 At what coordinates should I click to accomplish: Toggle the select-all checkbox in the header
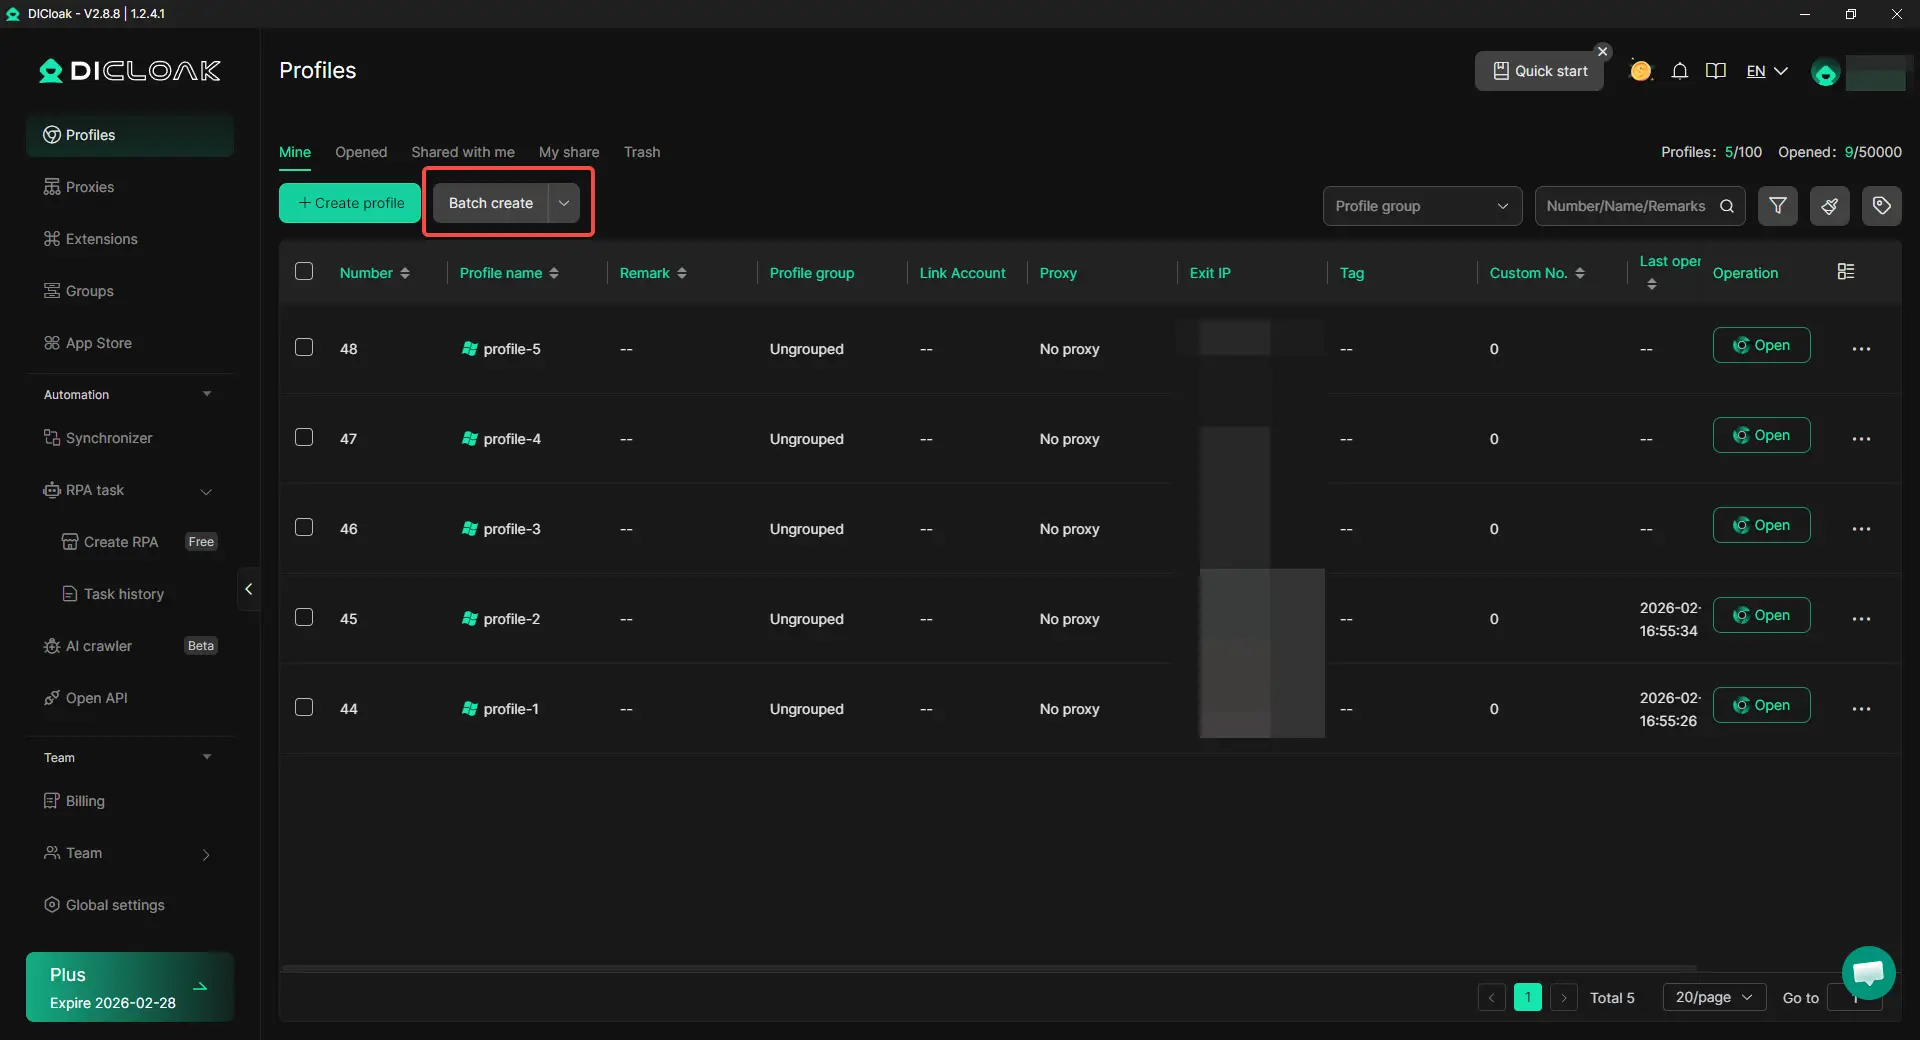pos(304,272)
